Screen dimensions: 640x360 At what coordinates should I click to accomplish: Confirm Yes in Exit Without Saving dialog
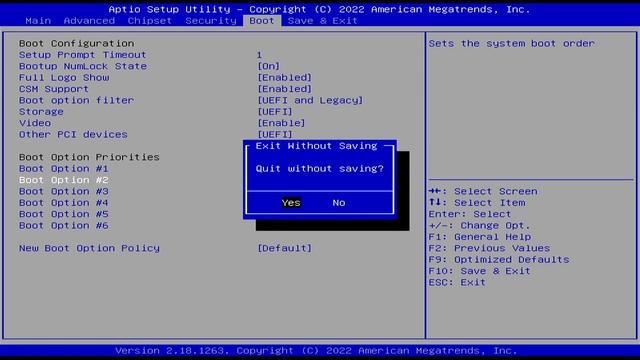pos(291,203)
